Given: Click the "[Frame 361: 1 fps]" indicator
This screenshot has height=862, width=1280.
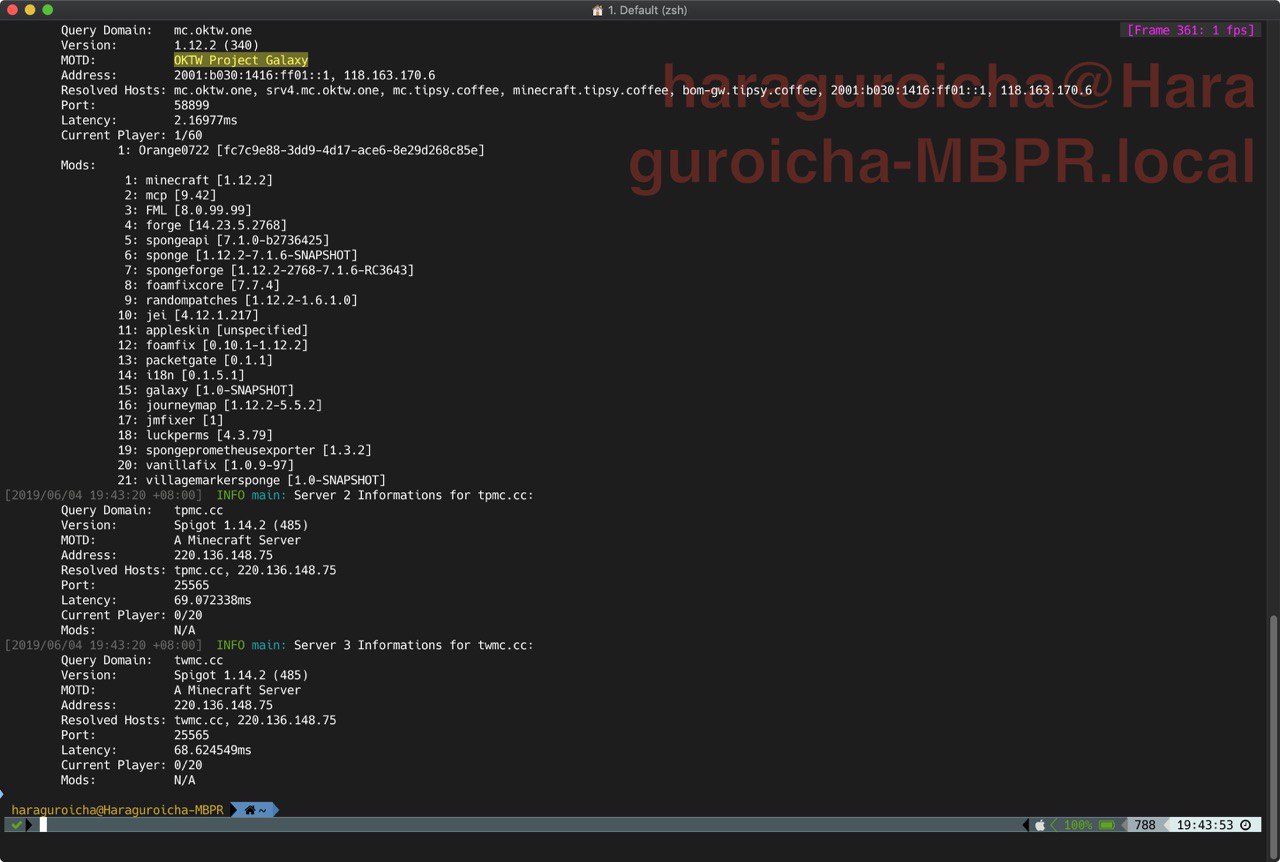Looking at the screenshot, I should click(x=1191, y=30).
